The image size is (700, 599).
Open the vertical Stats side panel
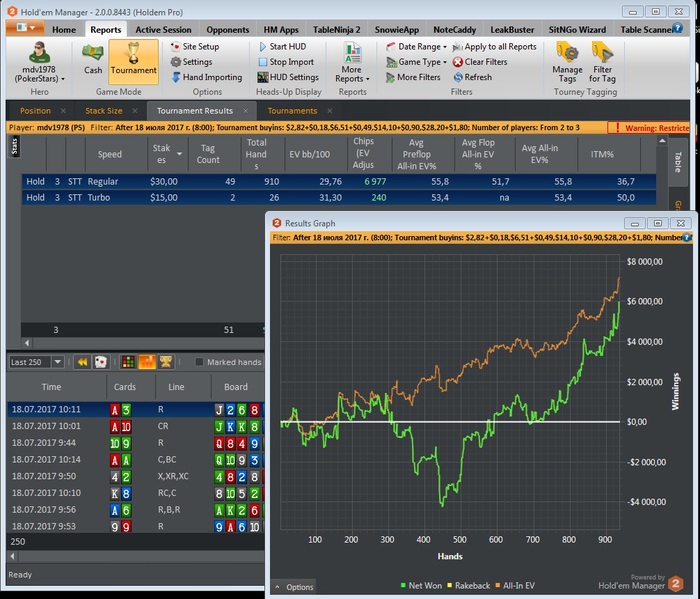14,147
